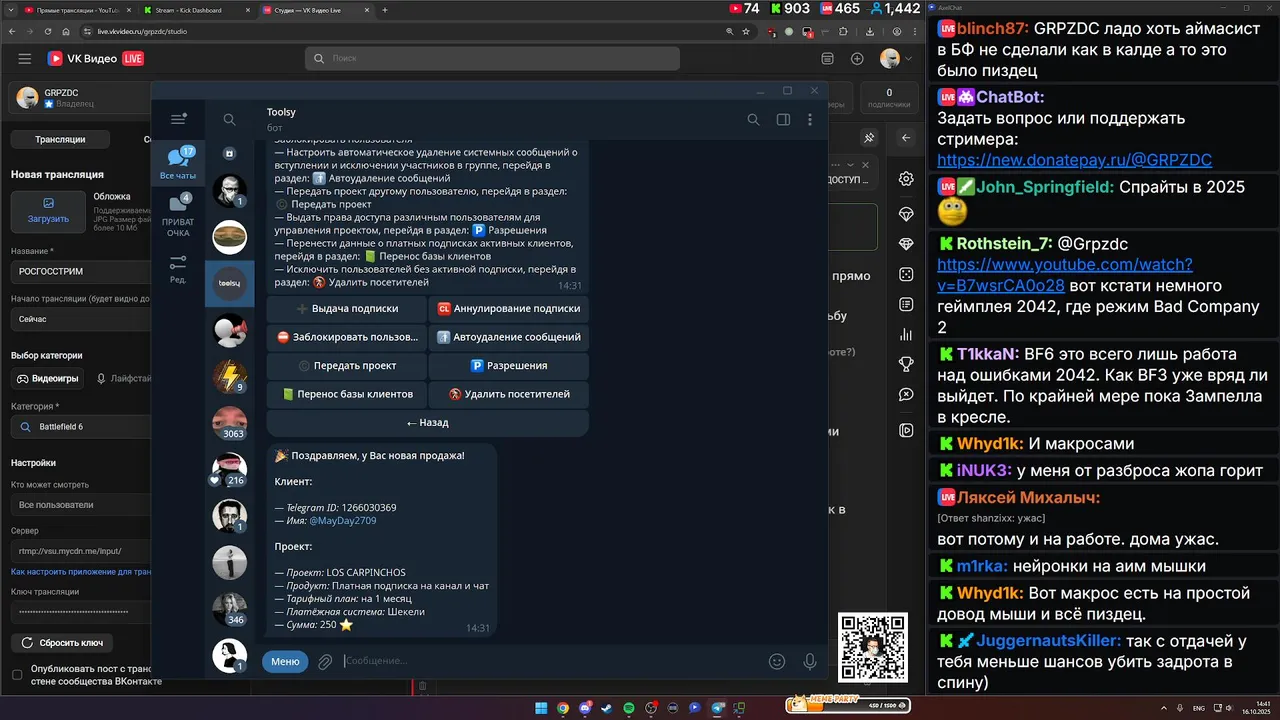Bookmark the page with the star icon
The height and width of the screenshot is (720, 1280).
pyautogui.click(x=745, y=31)
